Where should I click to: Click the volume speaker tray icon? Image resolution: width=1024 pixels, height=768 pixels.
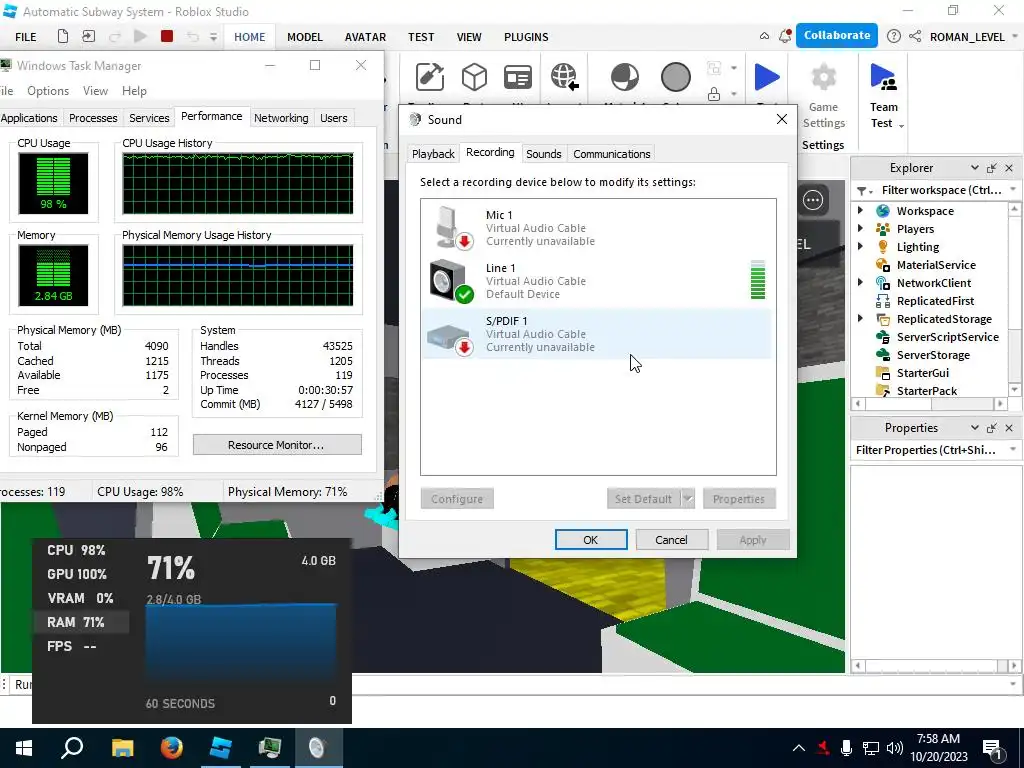pos(895,748)
